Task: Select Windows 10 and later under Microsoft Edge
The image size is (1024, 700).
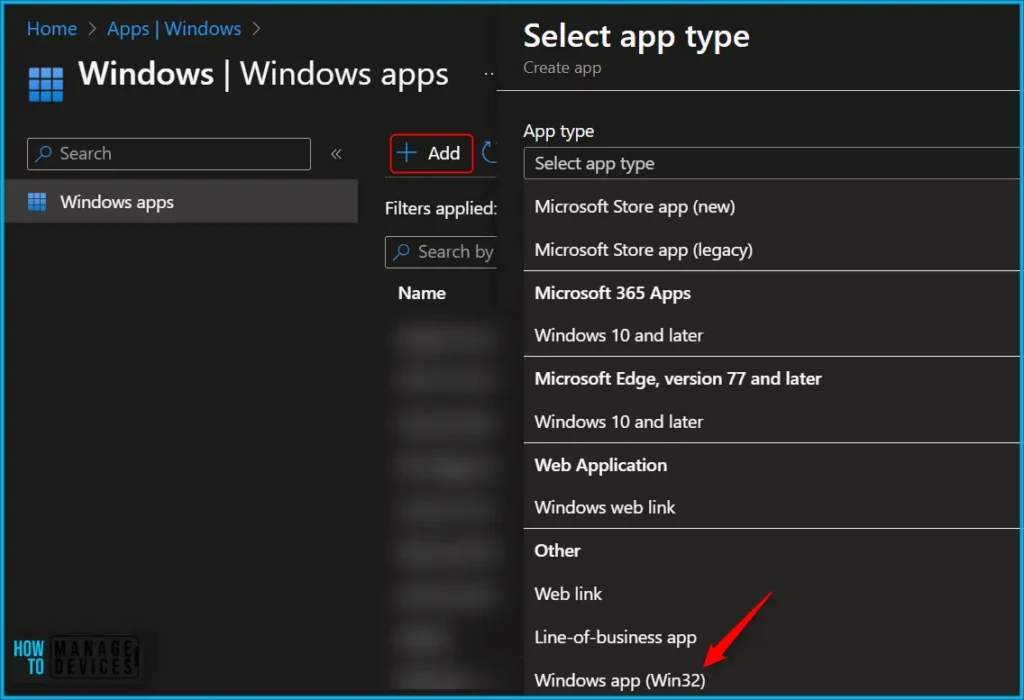Action: coord(618,422)
